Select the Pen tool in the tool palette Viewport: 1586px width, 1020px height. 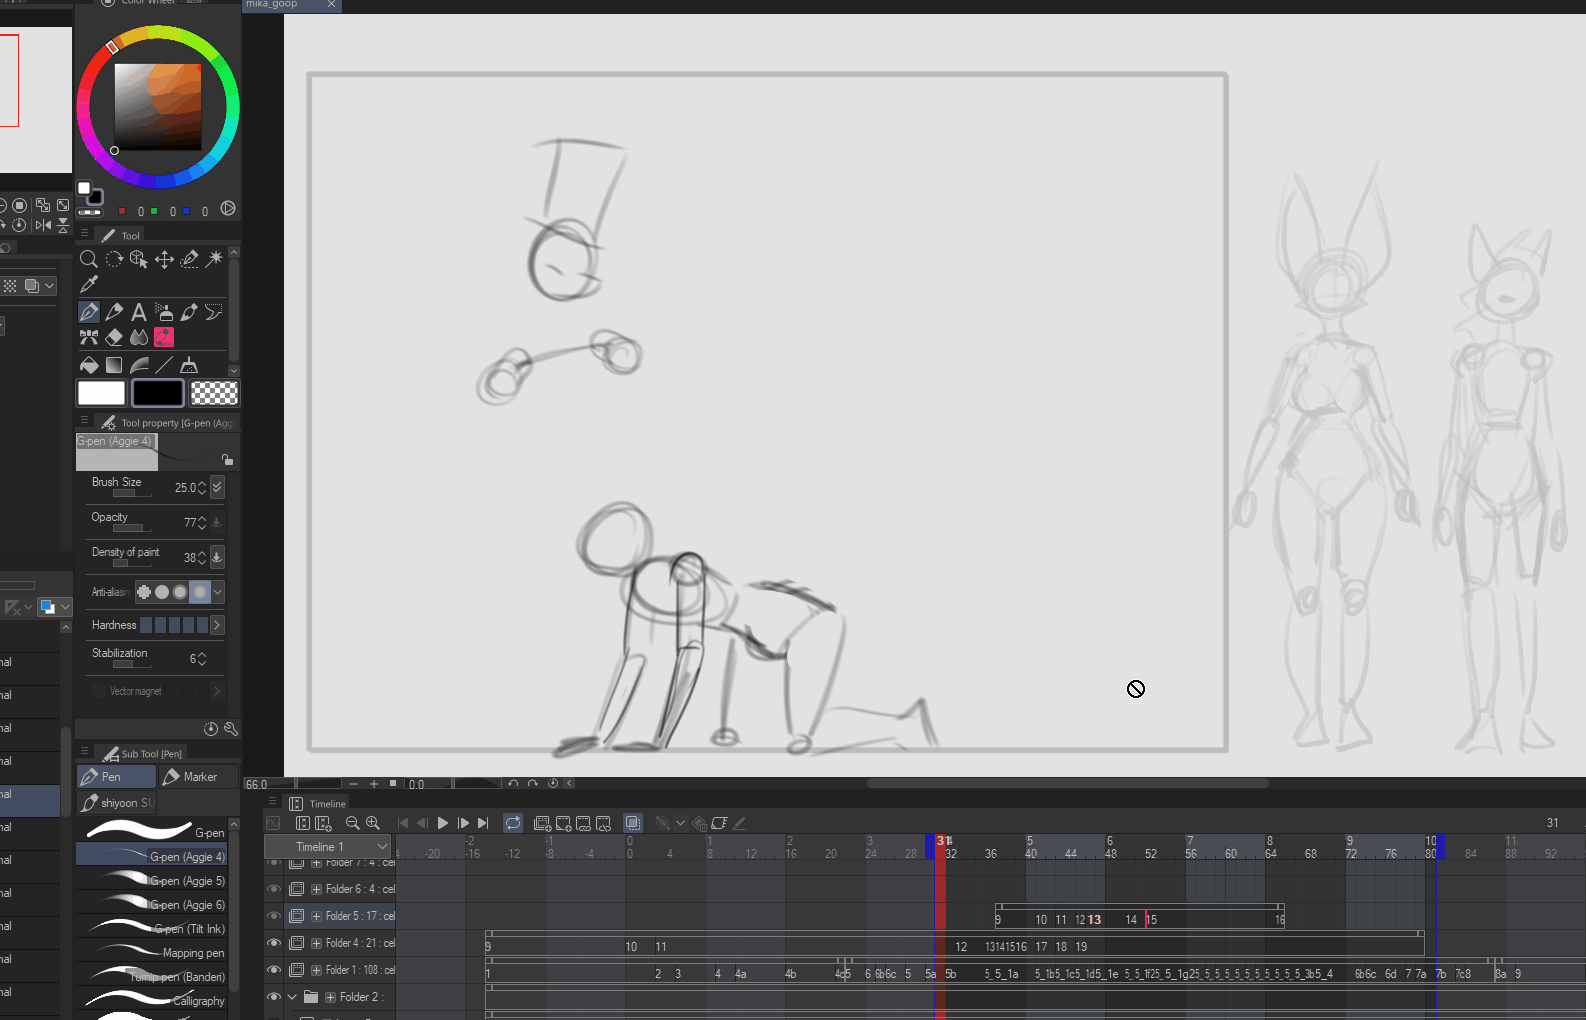(x=89, y=312)
